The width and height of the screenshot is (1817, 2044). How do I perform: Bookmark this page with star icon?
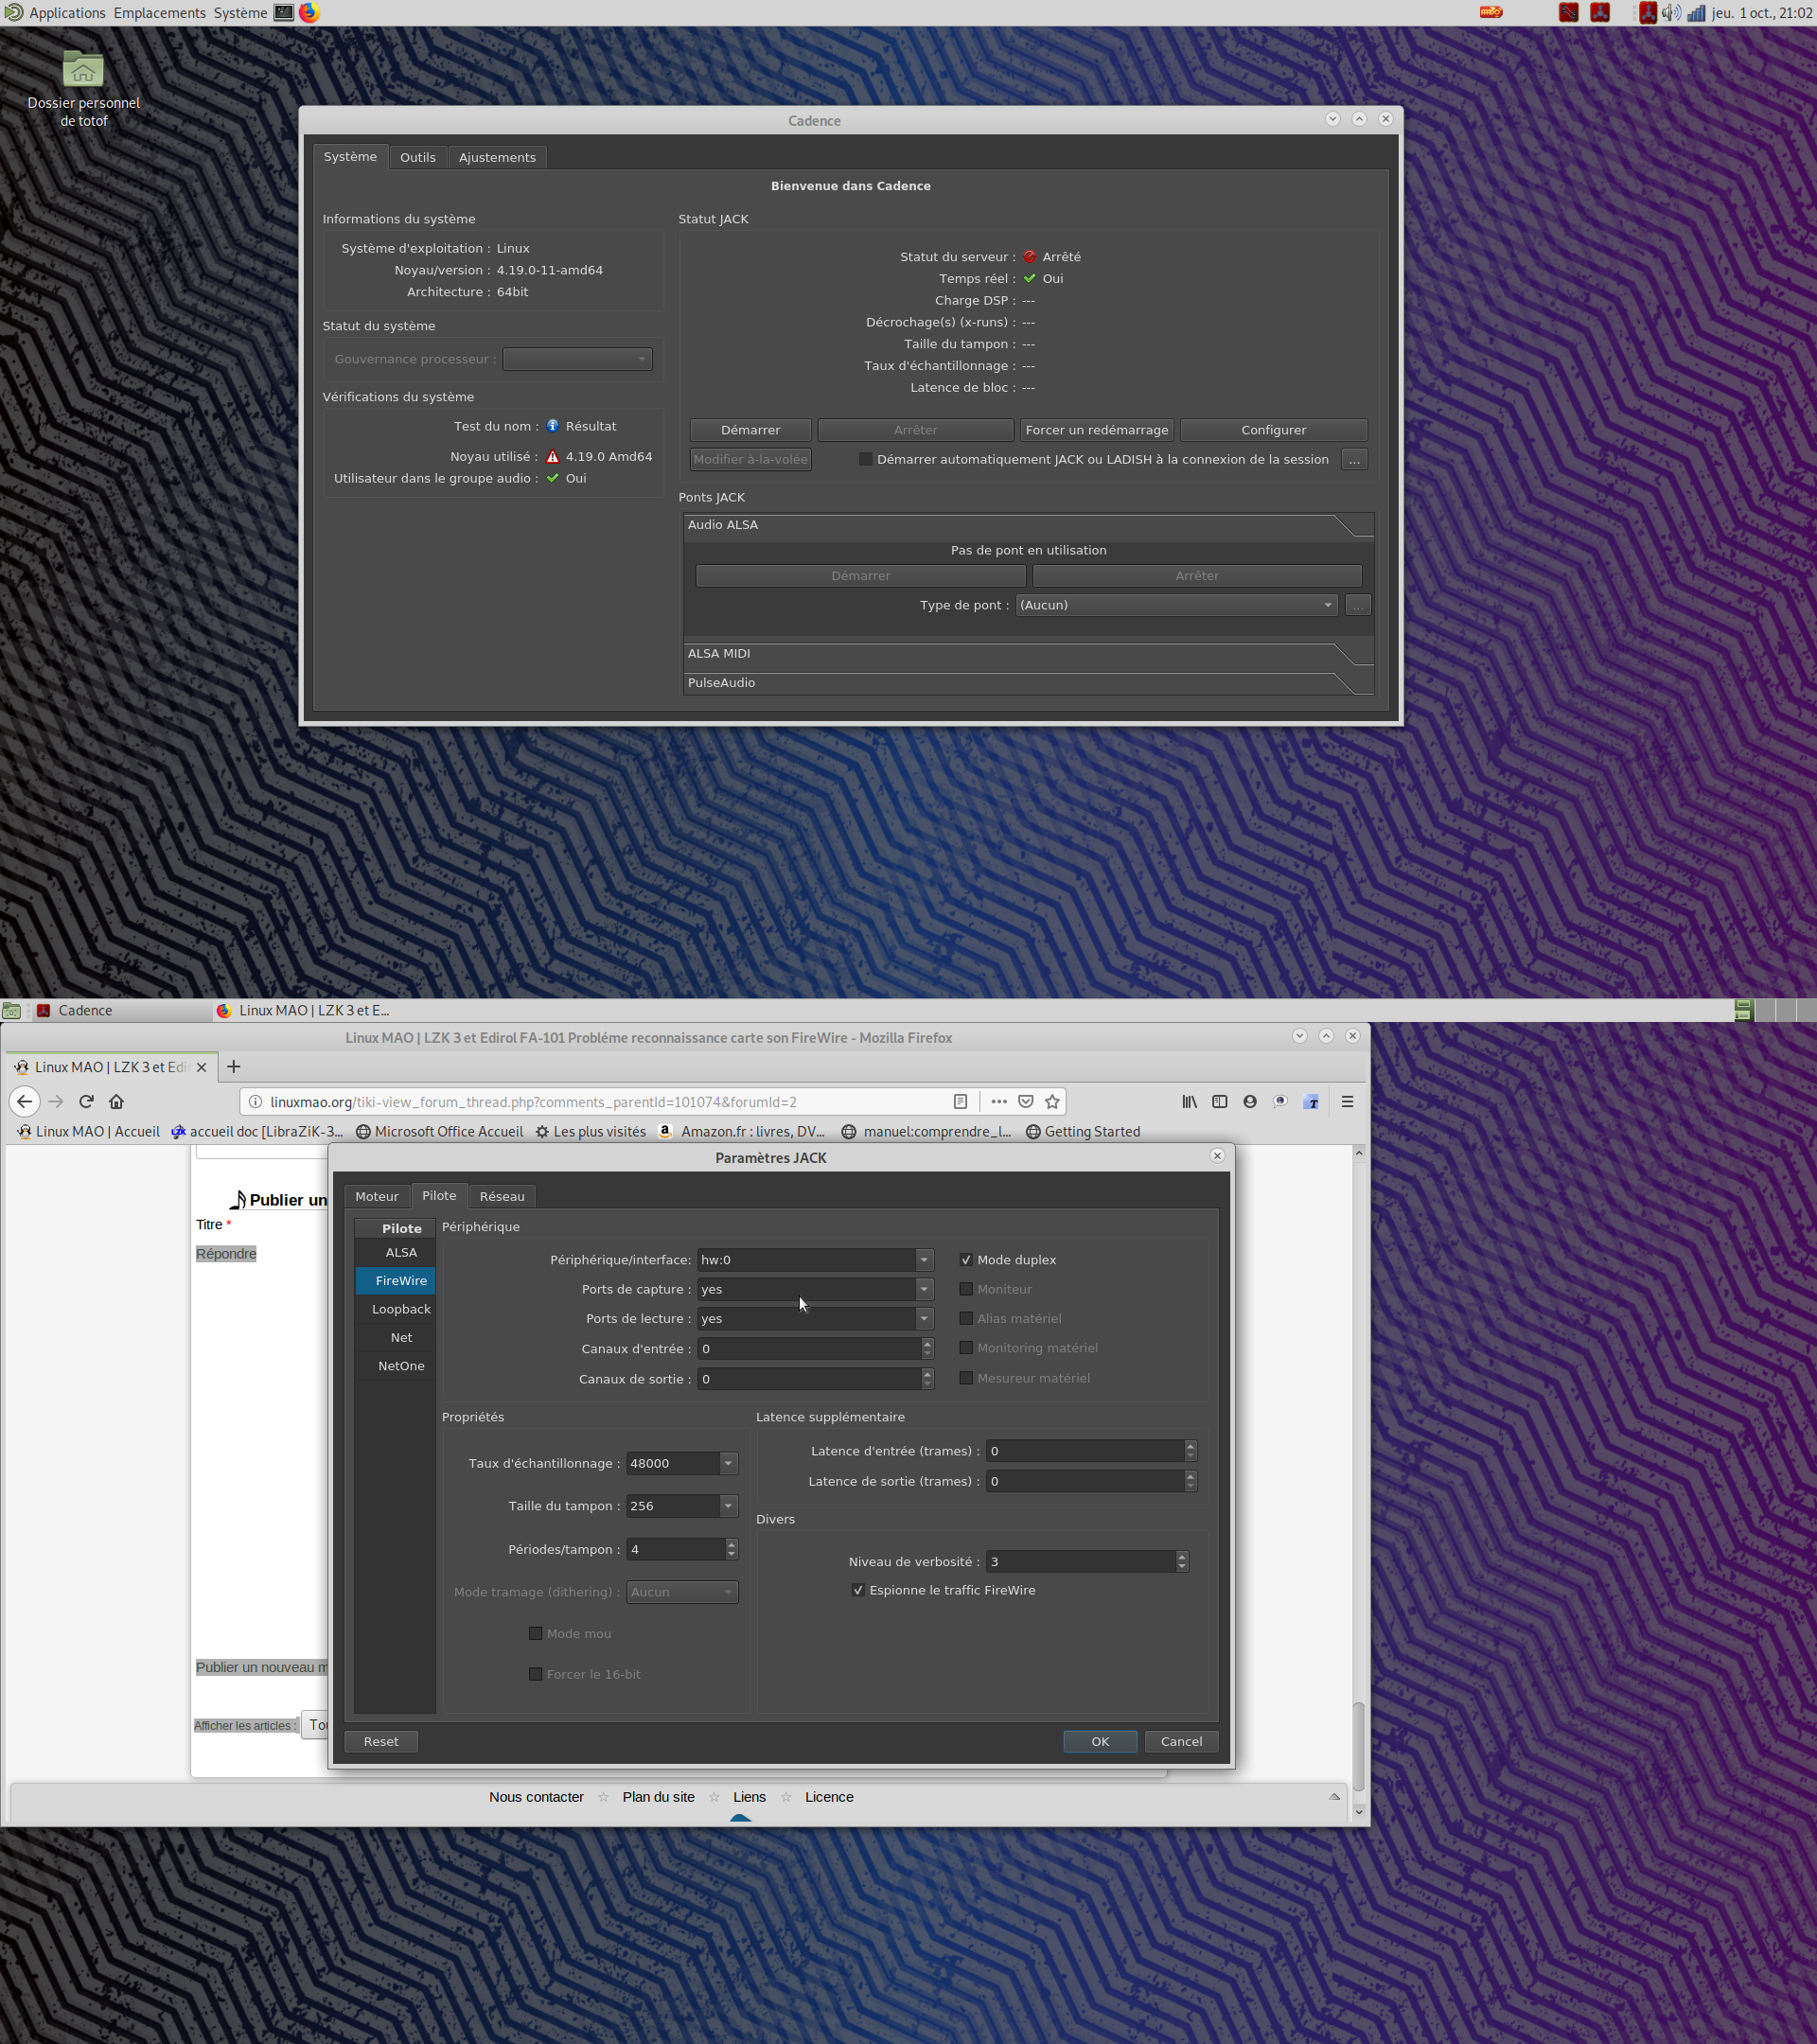point(1052,1101)
